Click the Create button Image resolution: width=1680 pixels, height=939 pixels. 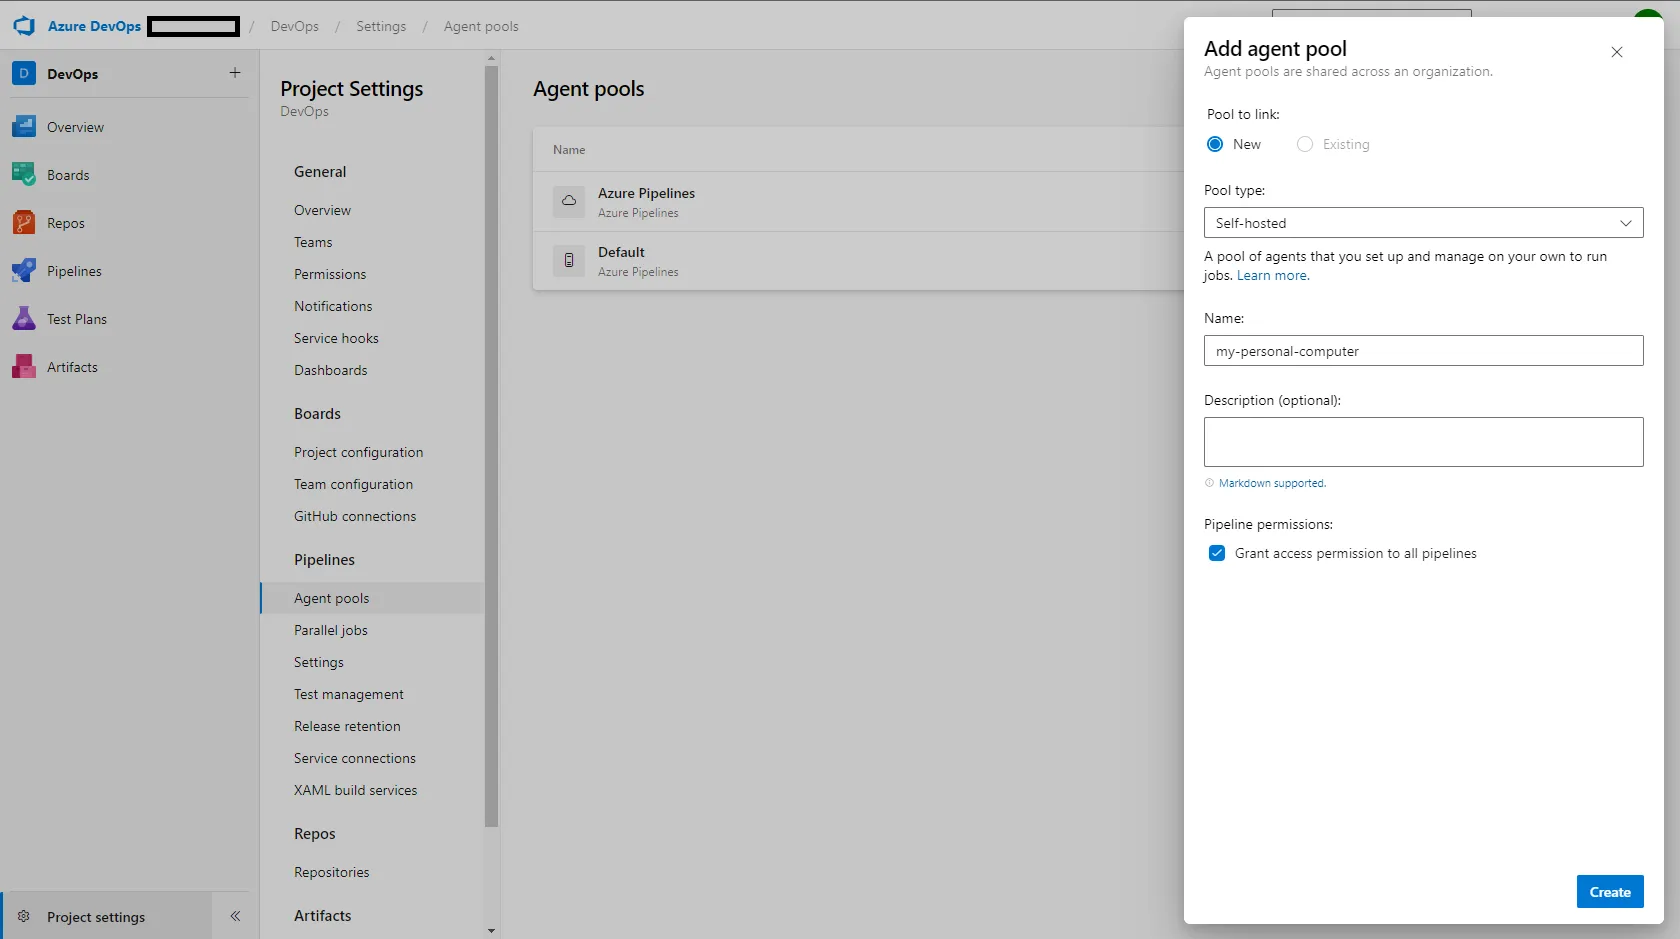click(x=1610, y=892)
